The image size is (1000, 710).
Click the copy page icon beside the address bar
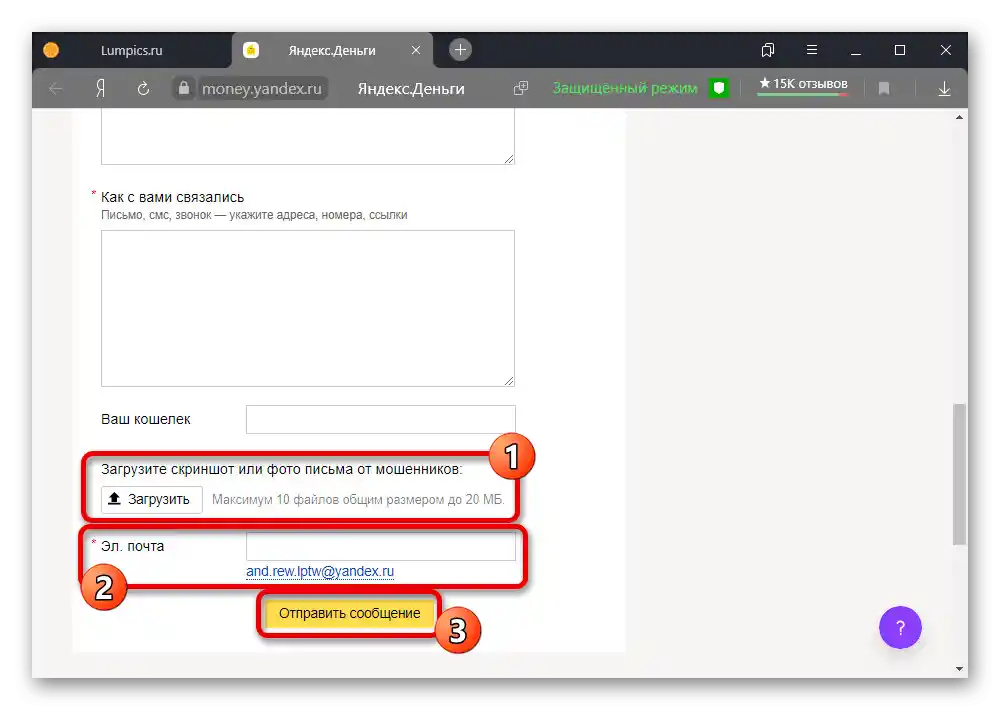point(520,88)
